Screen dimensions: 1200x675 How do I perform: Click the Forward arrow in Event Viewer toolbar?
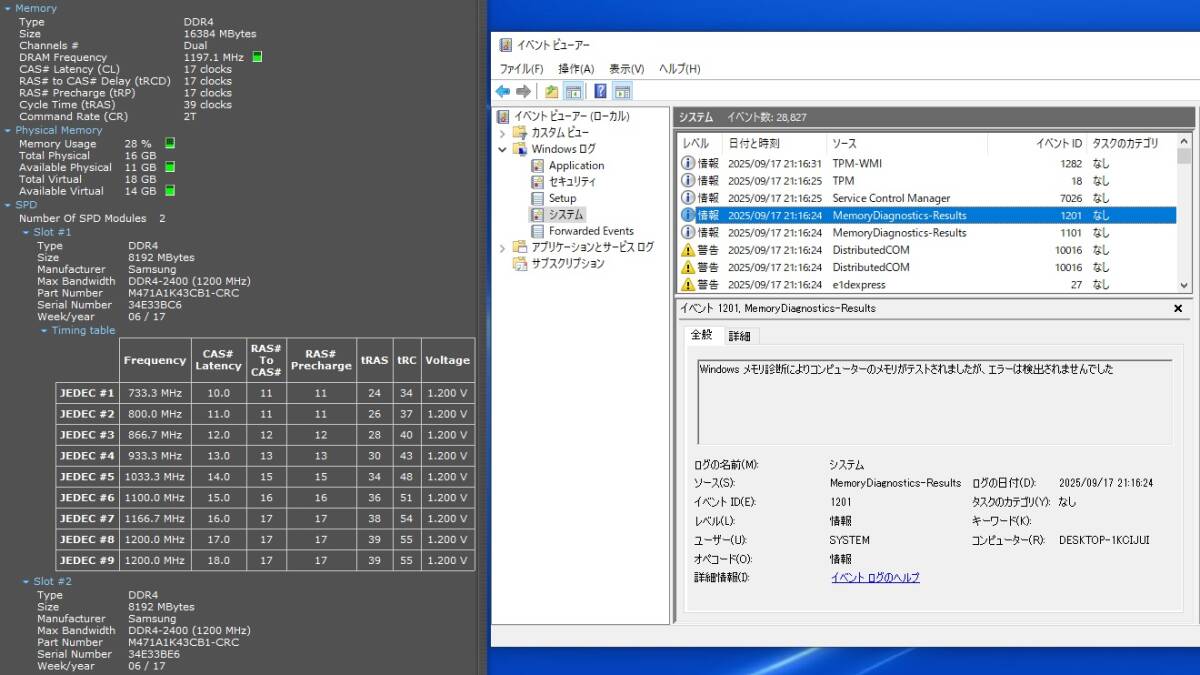click(523, 91)
